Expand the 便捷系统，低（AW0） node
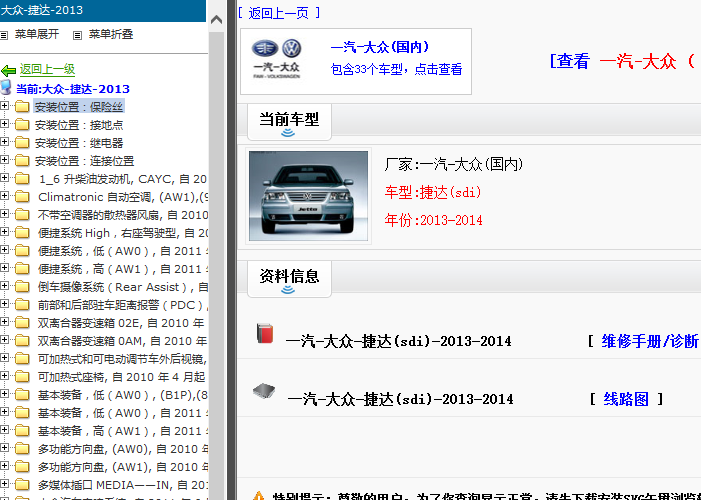Screen dimensions: 701x500 tap(4, 250)
